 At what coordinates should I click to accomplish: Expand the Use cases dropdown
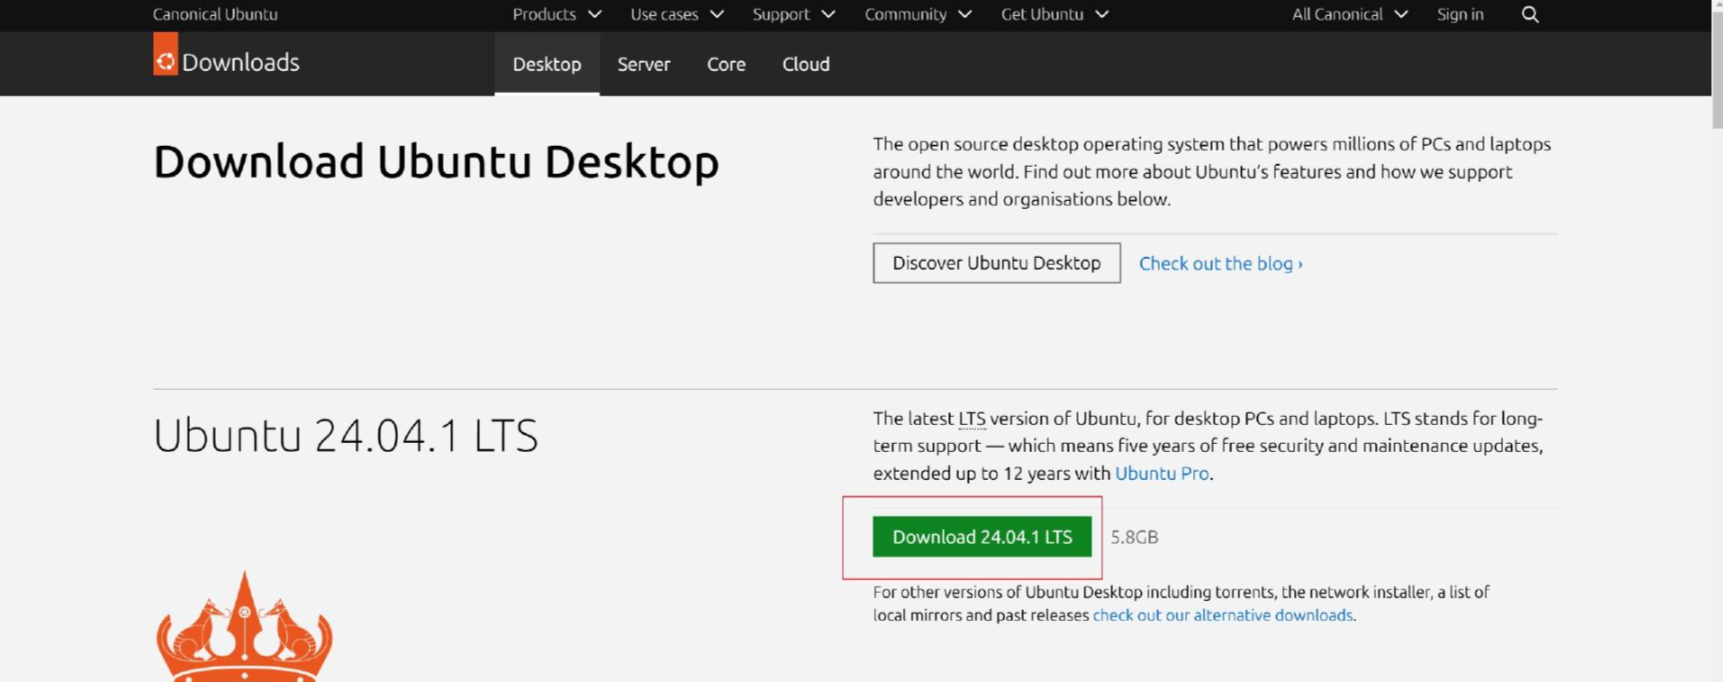[x=677, y=14]
